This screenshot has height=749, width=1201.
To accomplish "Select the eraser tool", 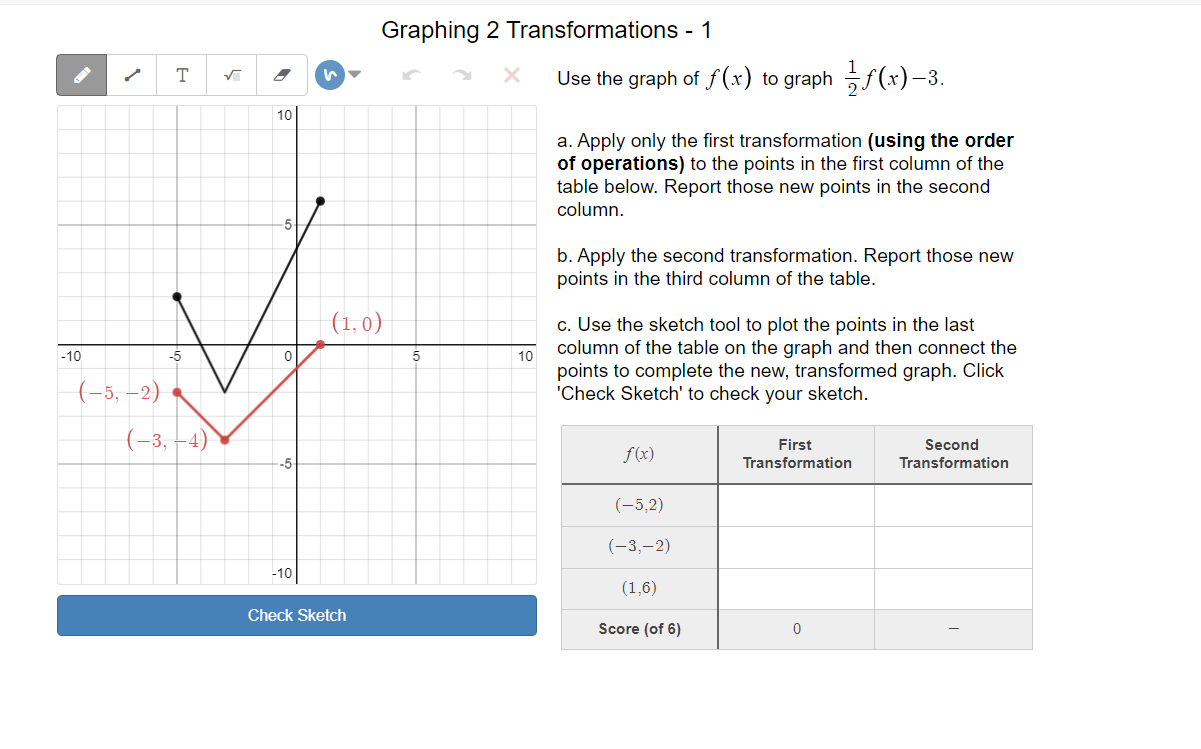I will click(281, 75).
